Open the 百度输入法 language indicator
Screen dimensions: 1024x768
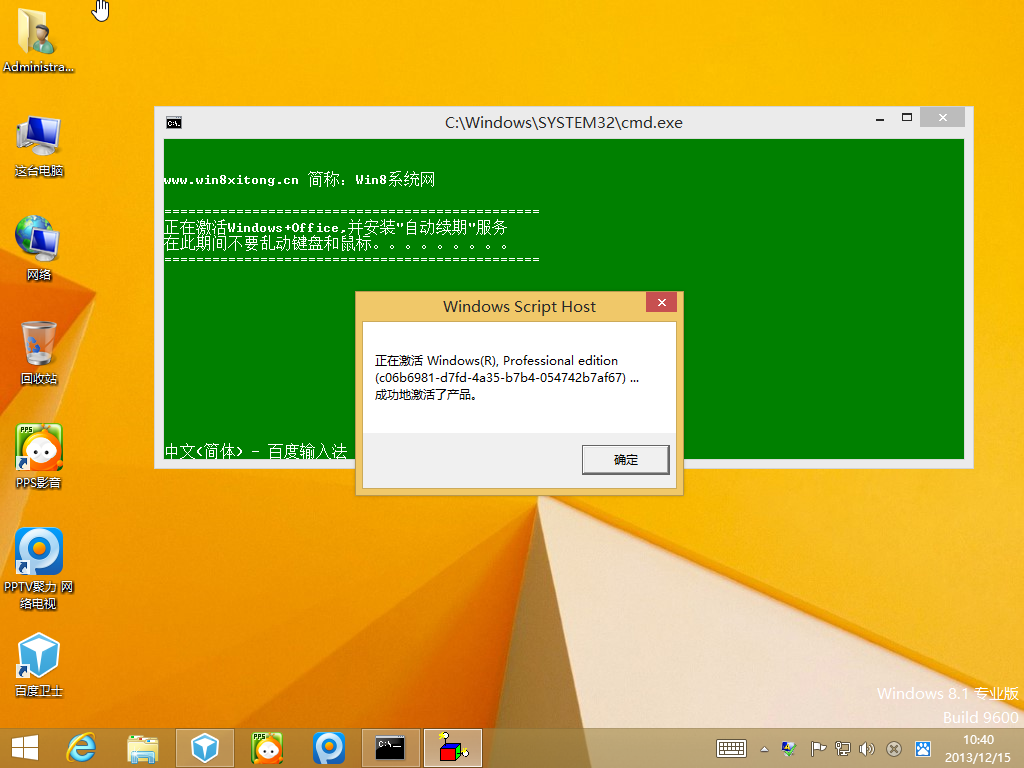point(255,450)
